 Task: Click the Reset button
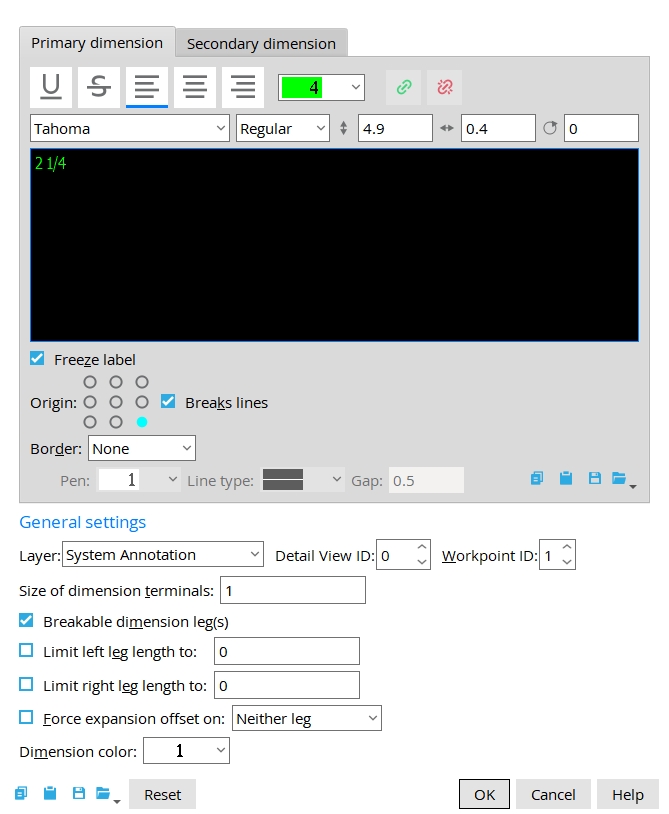pyautogui.click(x=162, y=794)
